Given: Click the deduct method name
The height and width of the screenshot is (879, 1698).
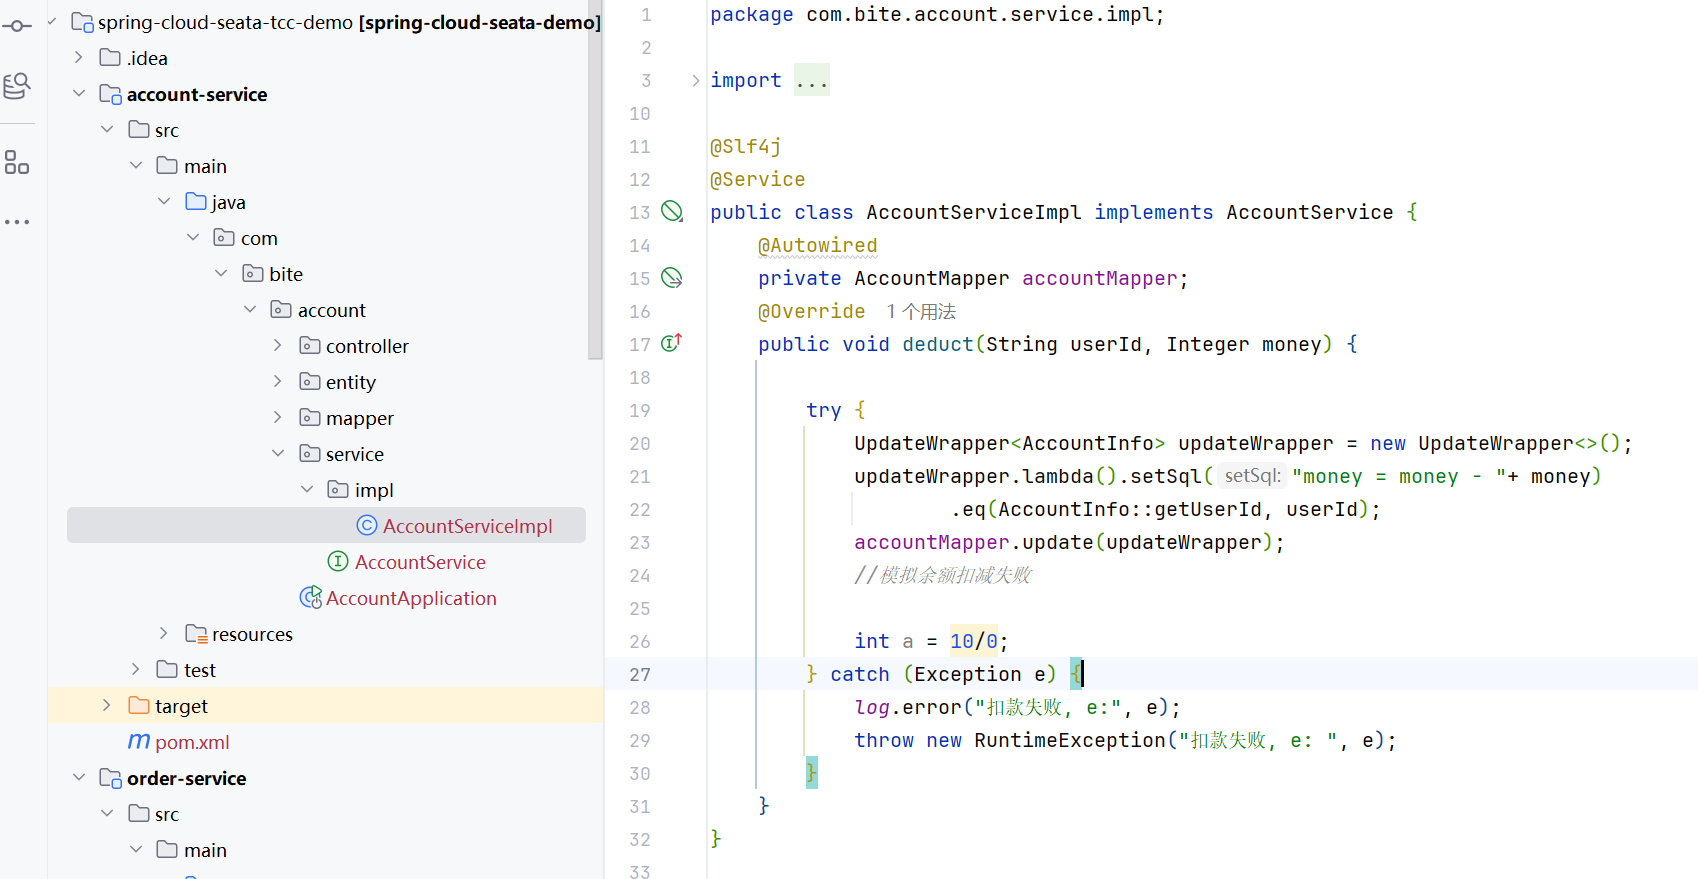Looking at the screenshot, I should click(x=938, y=344).
